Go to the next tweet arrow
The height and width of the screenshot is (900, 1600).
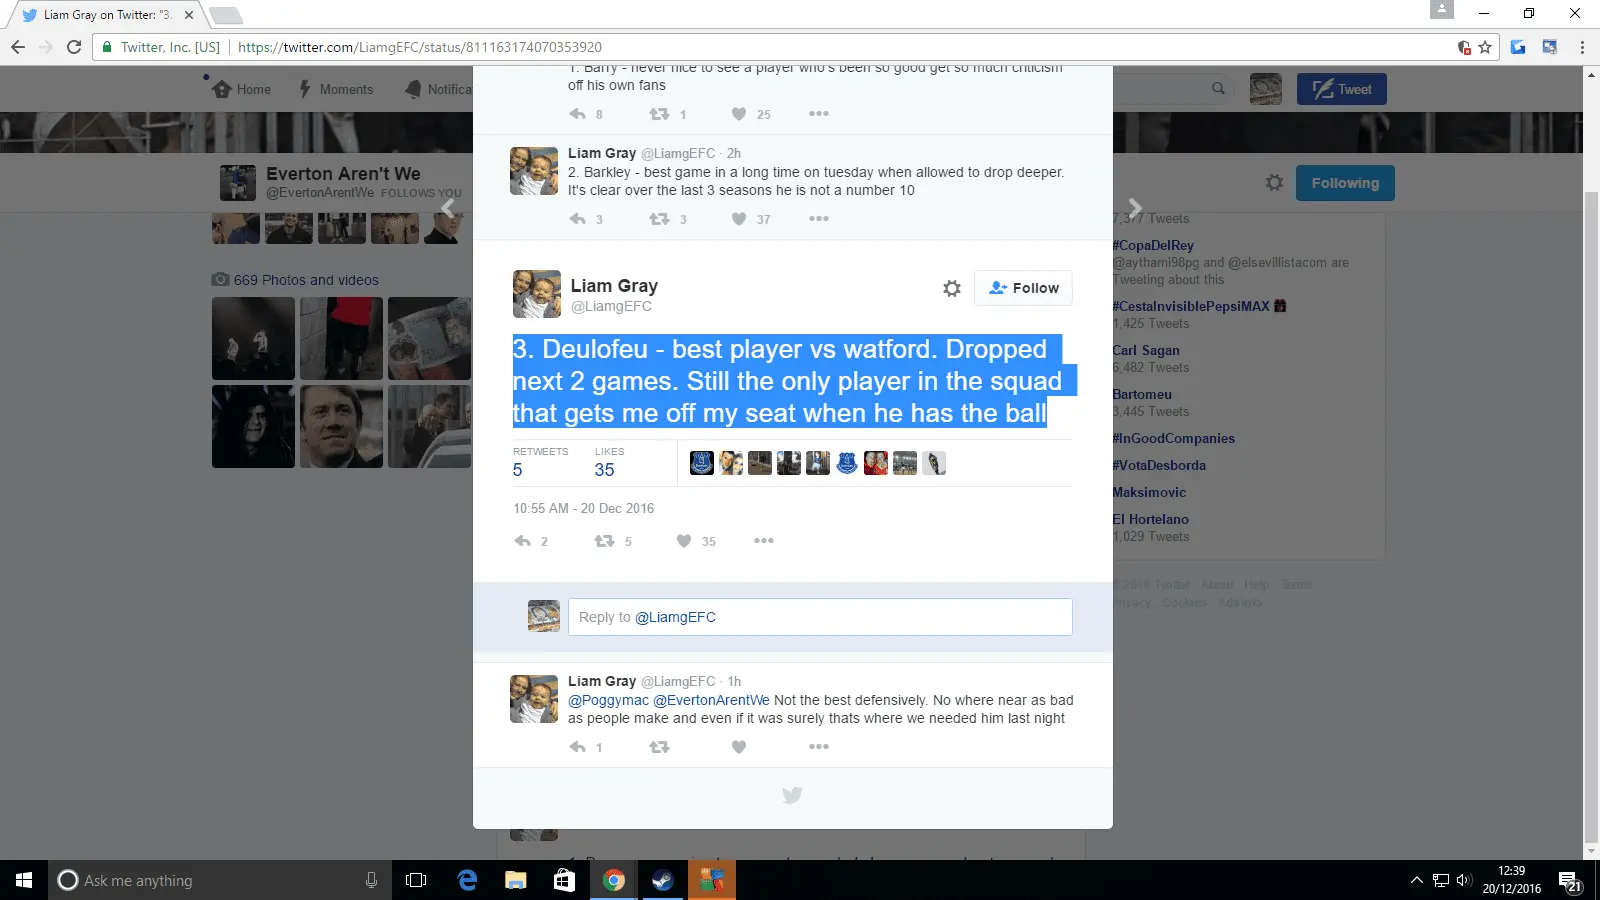(1135, 208)
